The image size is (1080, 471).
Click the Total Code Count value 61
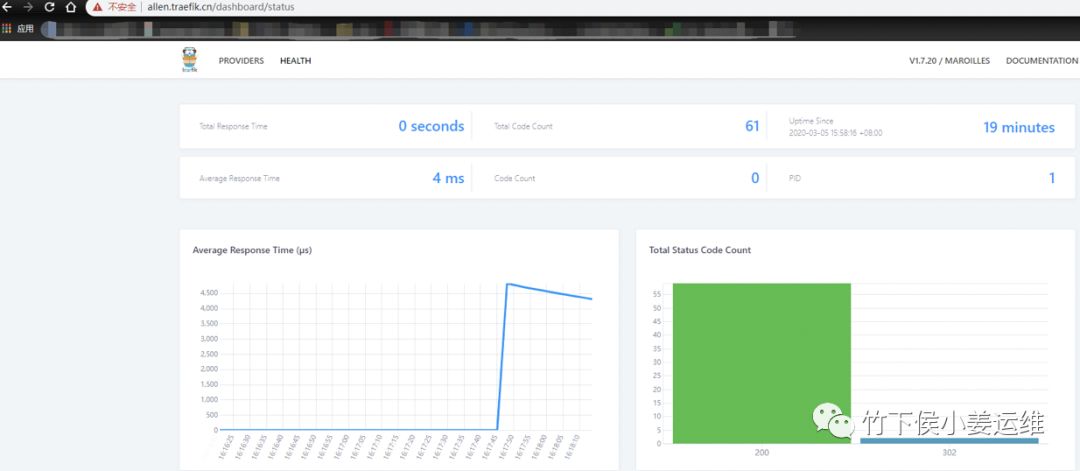752,126
